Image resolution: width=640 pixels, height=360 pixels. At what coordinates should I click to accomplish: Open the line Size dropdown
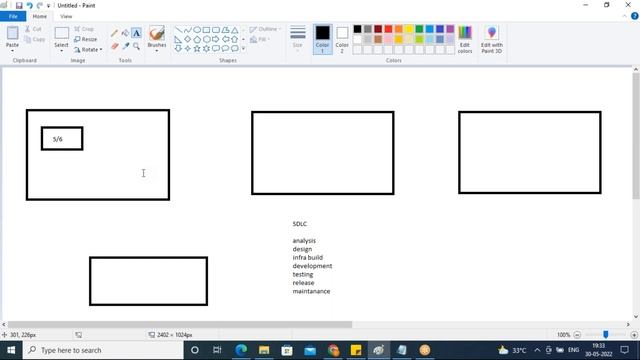coord(298,39)
